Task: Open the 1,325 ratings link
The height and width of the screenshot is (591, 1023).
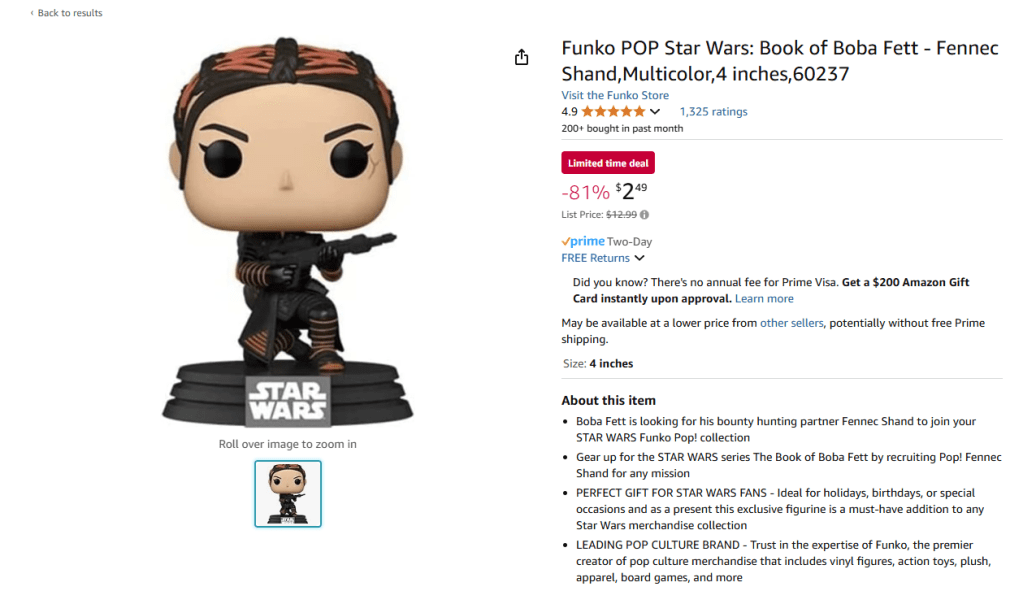Action: pyautogui.click(x=713, y=112)
